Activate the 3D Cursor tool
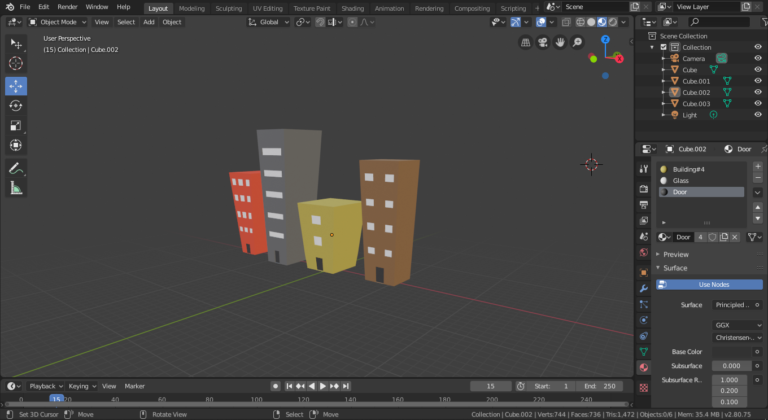 (16, 63)
